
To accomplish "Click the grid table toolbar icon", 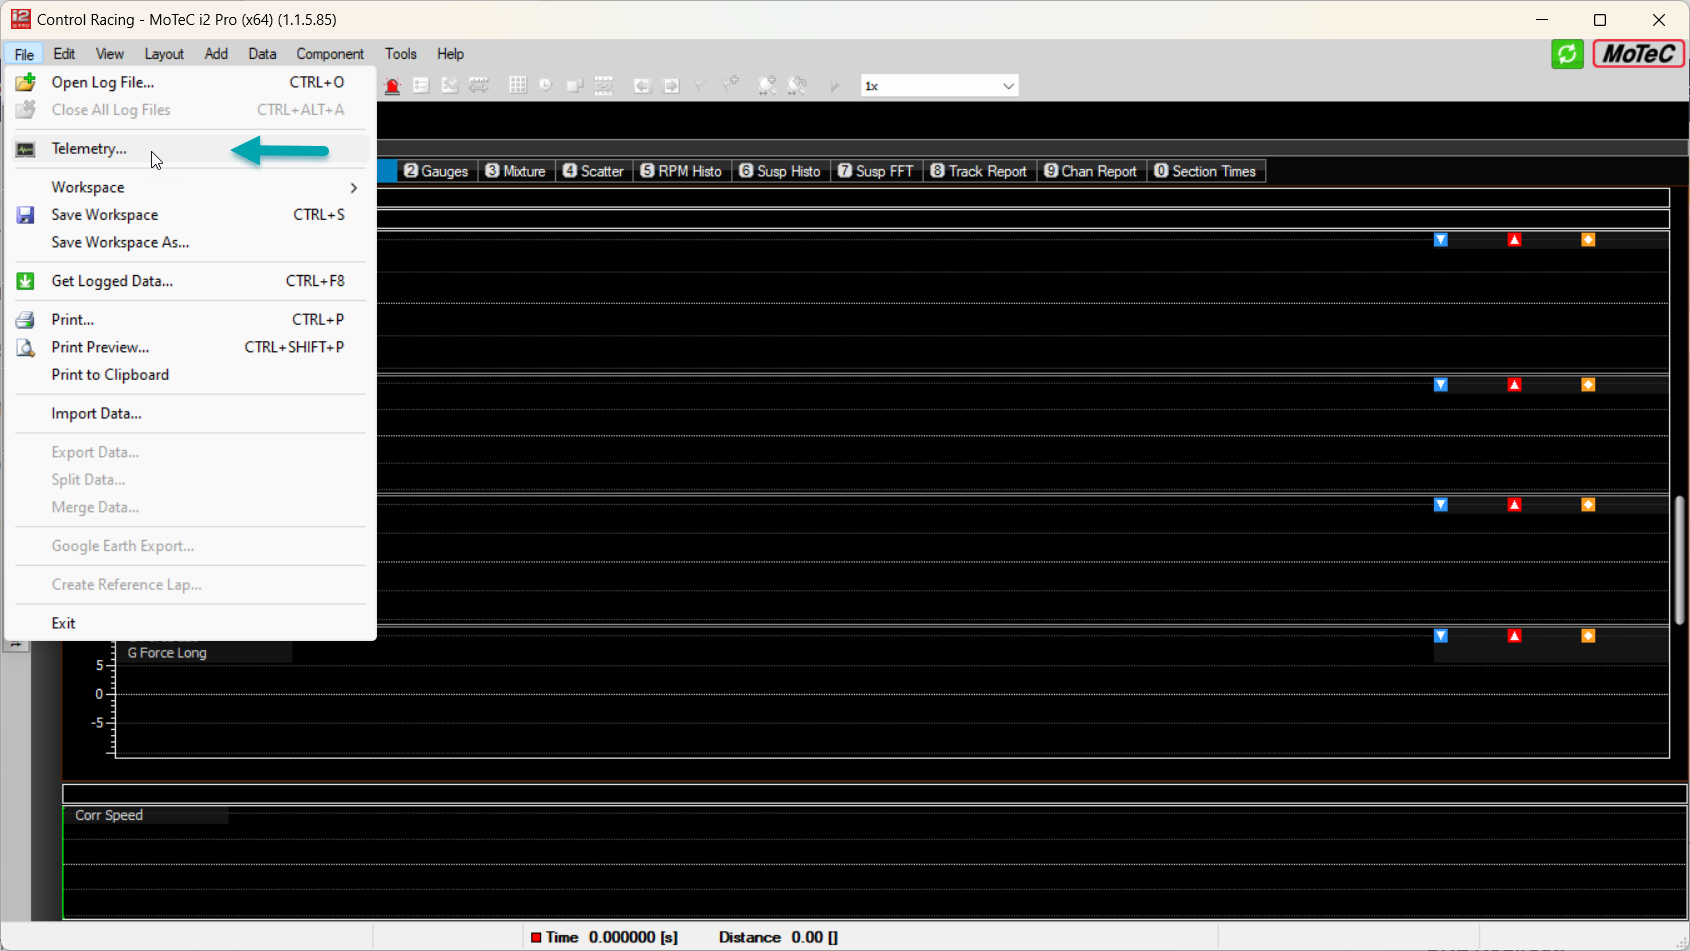I will point(517,86).
